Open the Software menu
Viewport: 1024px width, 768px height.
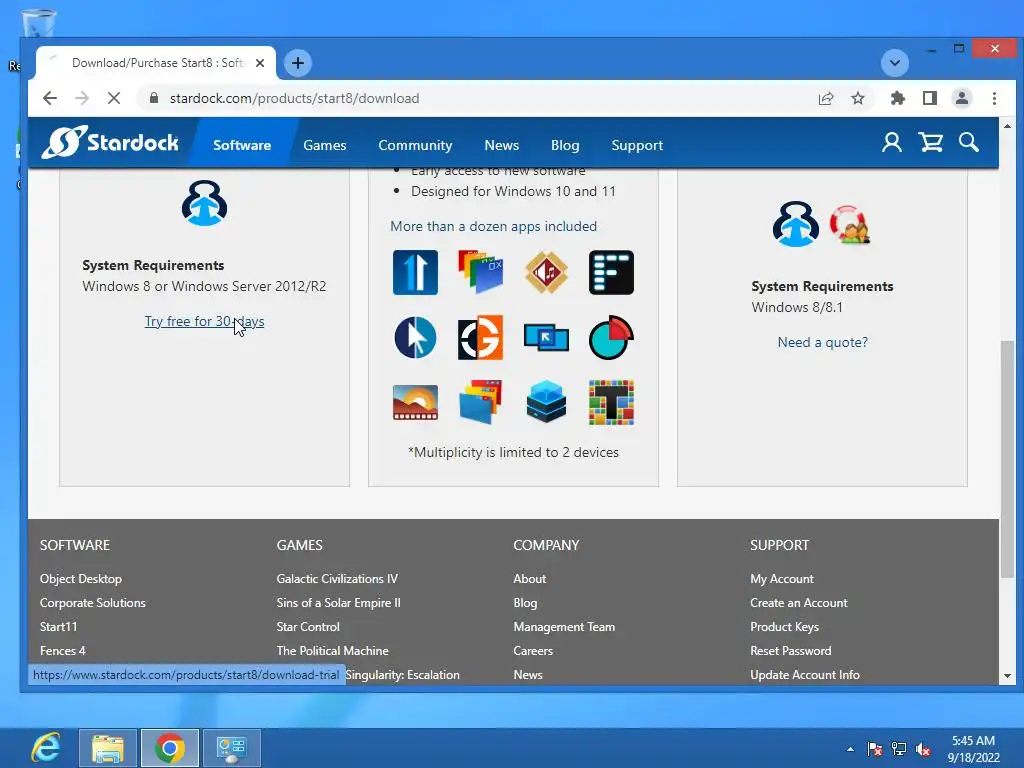pos(242,145)
